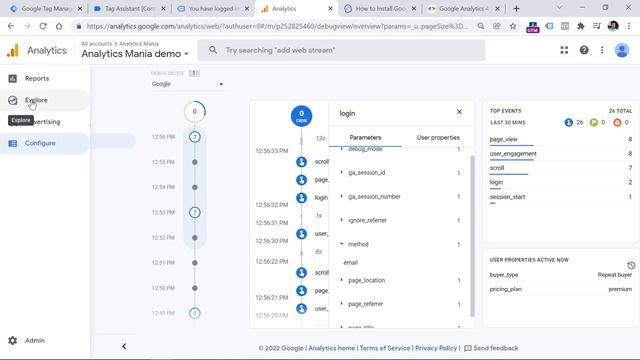Click the GTM extension icon in toolbar
640x360 pixels.
pos(533,27)
